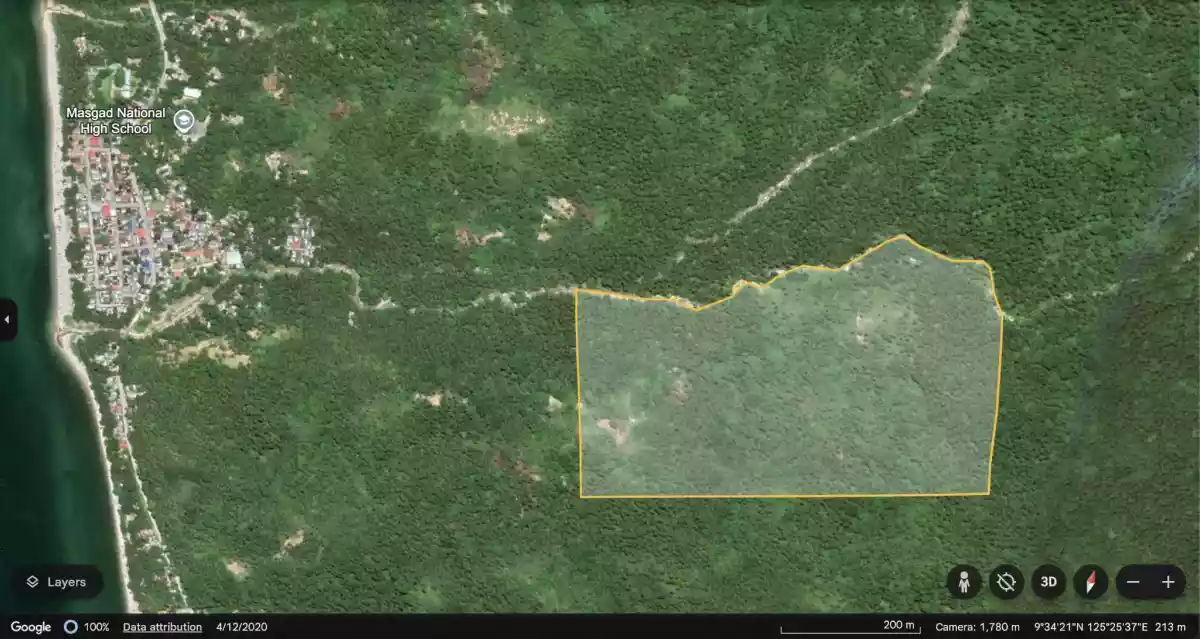This screenshot has width=1200, height=639.
Task: Click the fly-to-my-location target icon
Action: [1006, 582]
